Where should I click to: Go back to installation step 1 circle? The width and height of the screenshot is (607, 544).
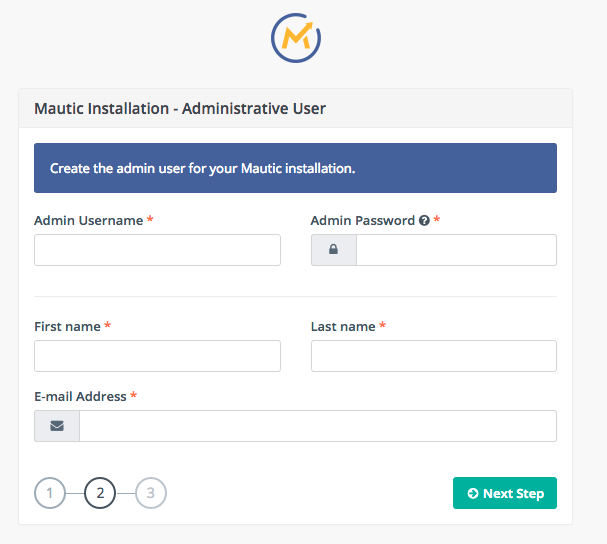point(50,493)
